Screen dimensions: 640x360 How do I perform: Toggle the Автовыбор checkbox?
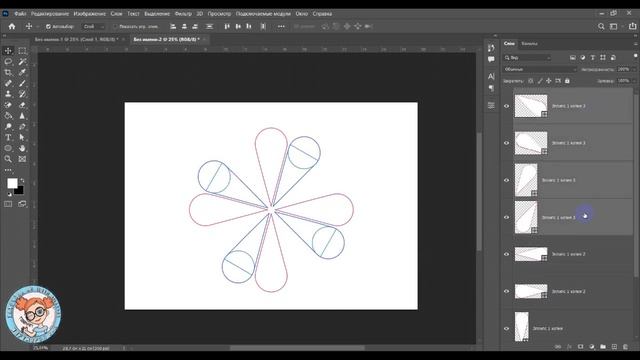coord(48,27)
